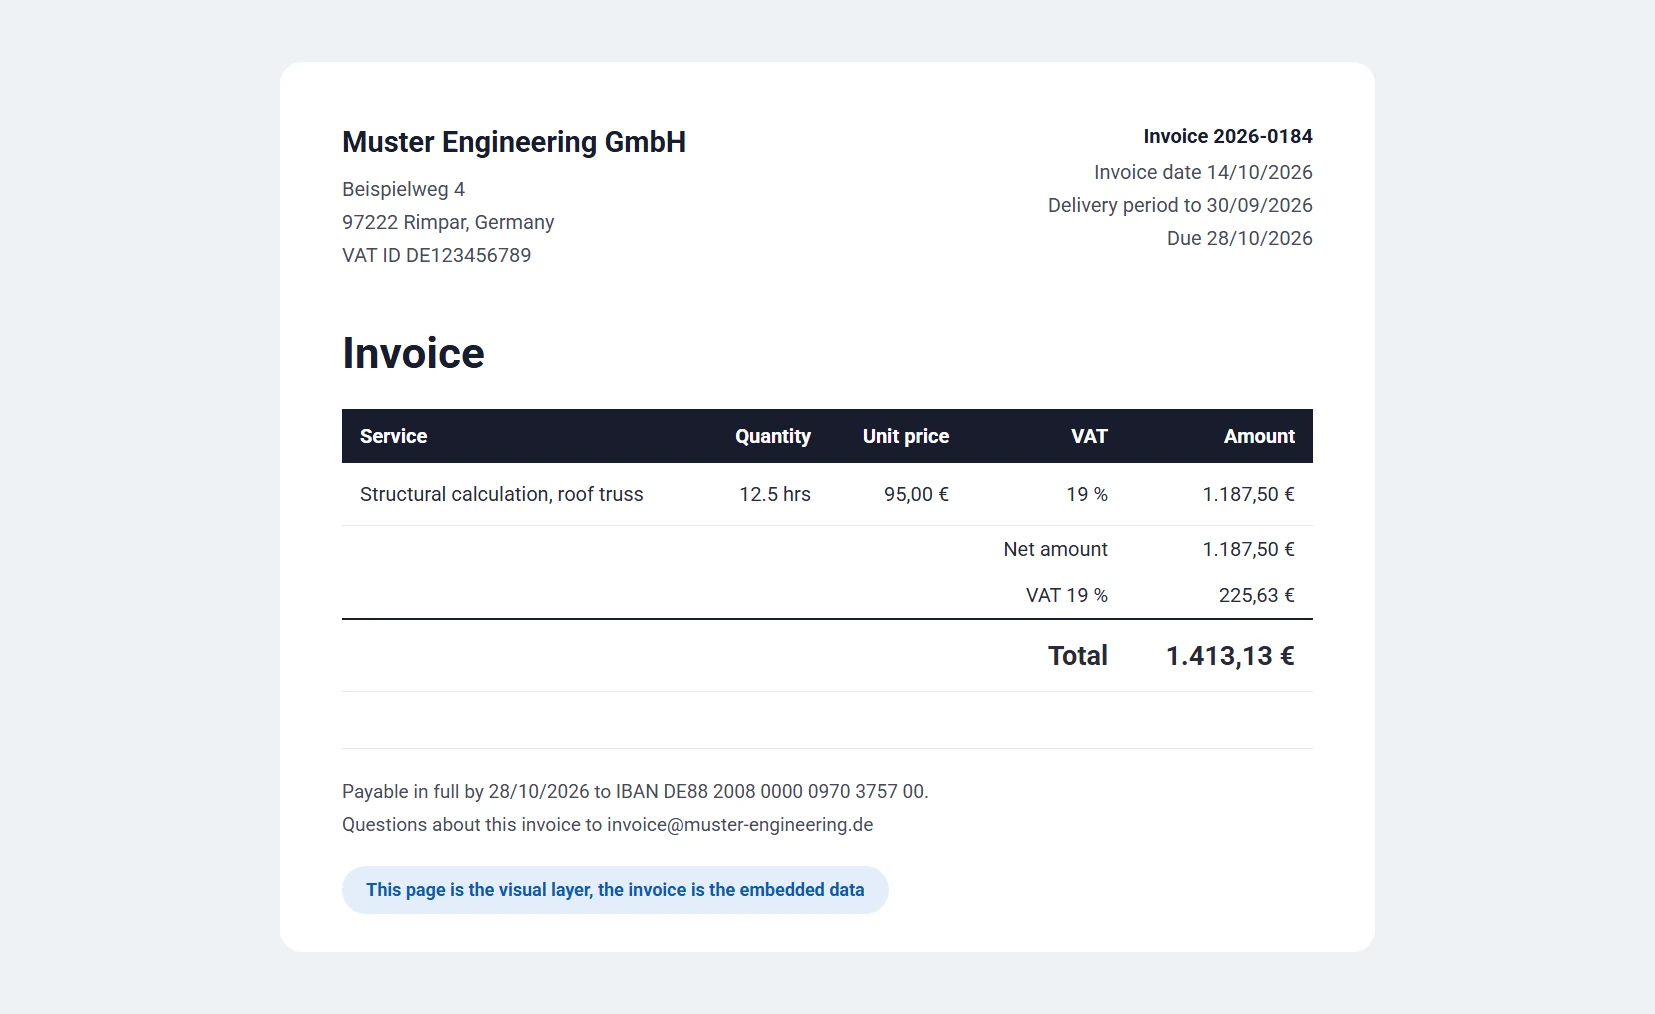The height and width of the screenshot is (1014, 1655).
Task: Select the Invoice date 14/10/2026 line
Action: click(1203, 172)
